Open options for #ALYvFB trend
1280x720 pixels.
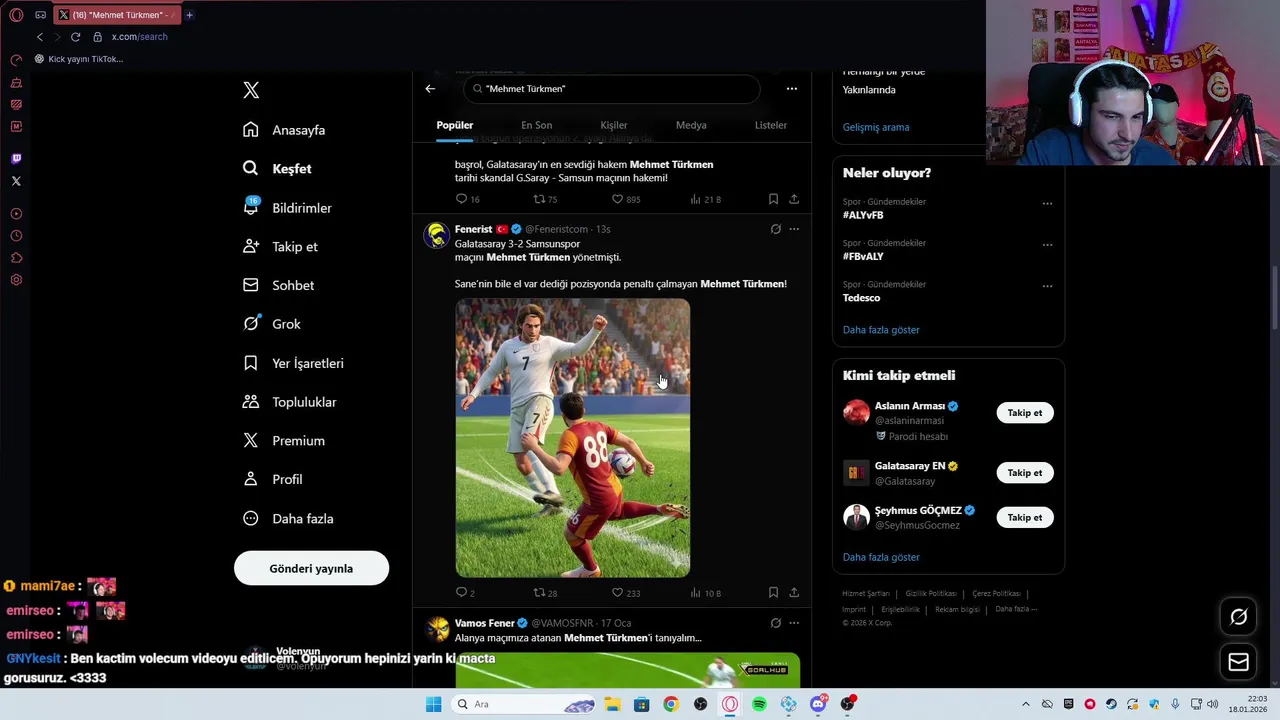(1047, 203)
